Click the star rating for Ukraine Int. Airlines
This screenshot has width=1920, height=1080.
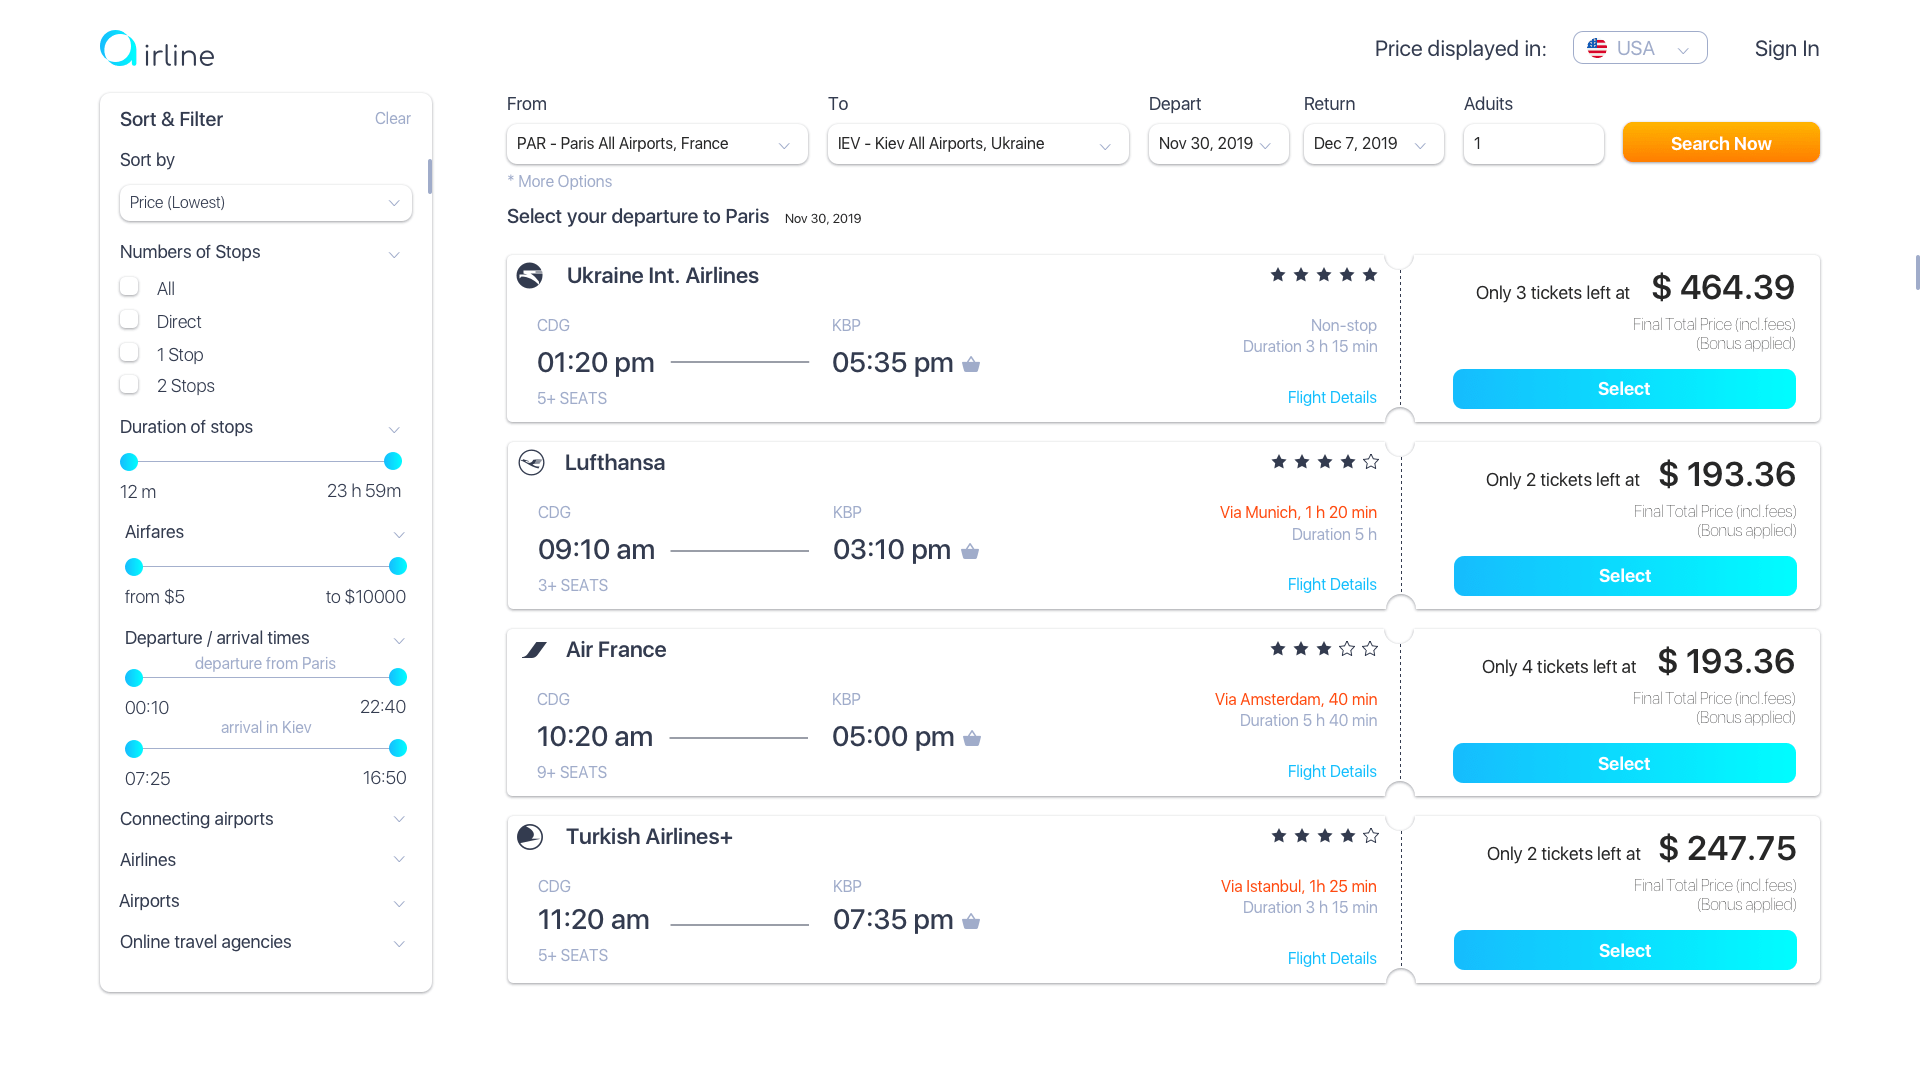pos(1324,275)
